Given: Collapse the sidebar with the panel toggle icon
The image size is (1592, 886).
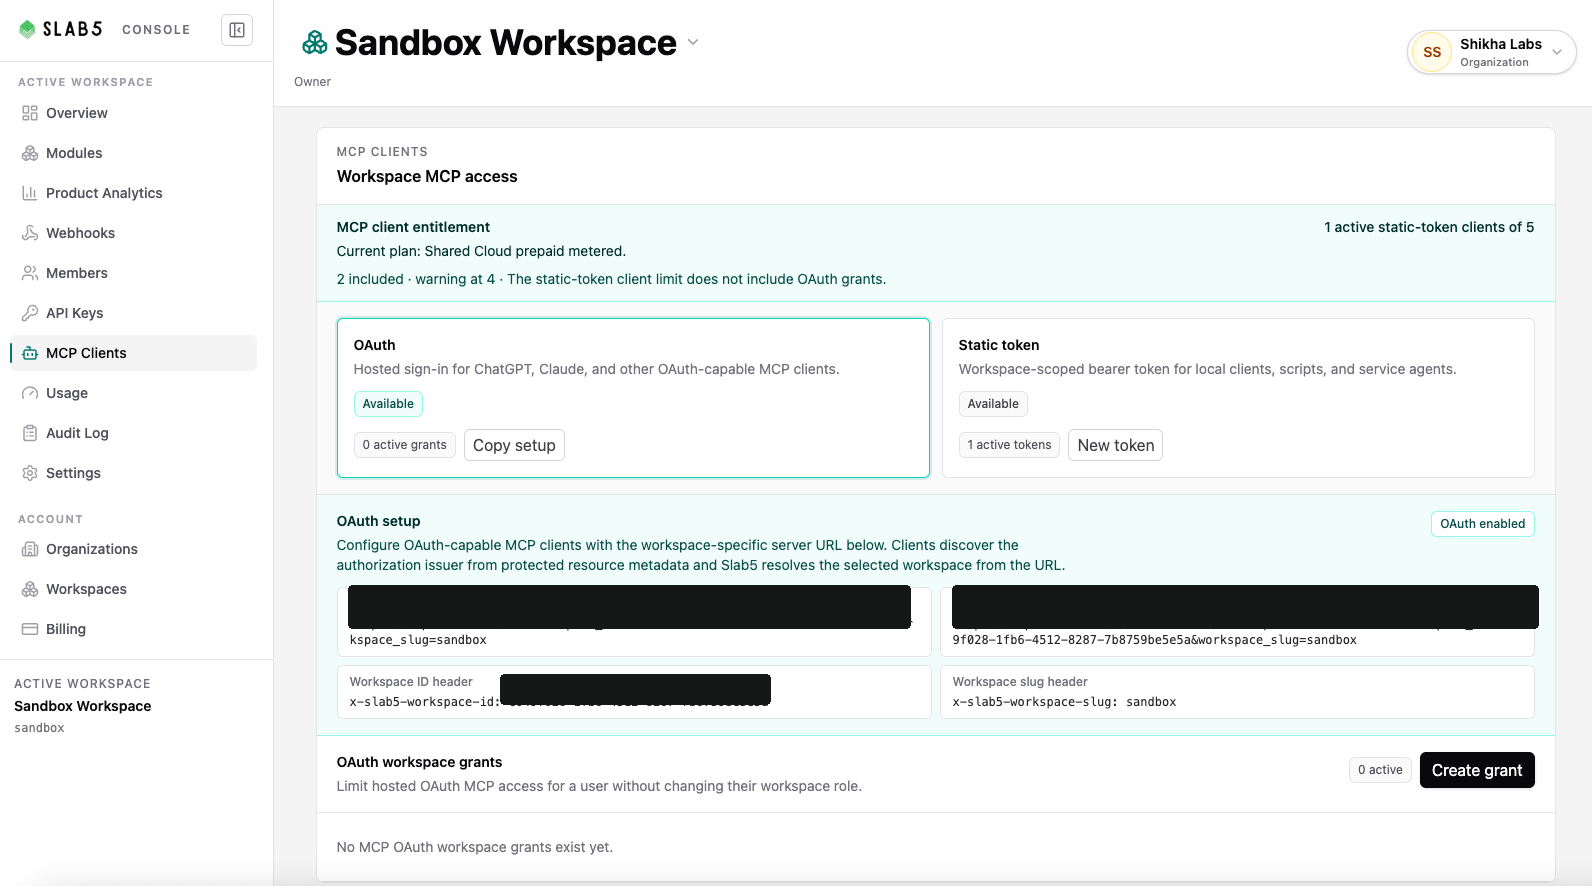Looking at the screenshot, I should [x=237, y=30].
